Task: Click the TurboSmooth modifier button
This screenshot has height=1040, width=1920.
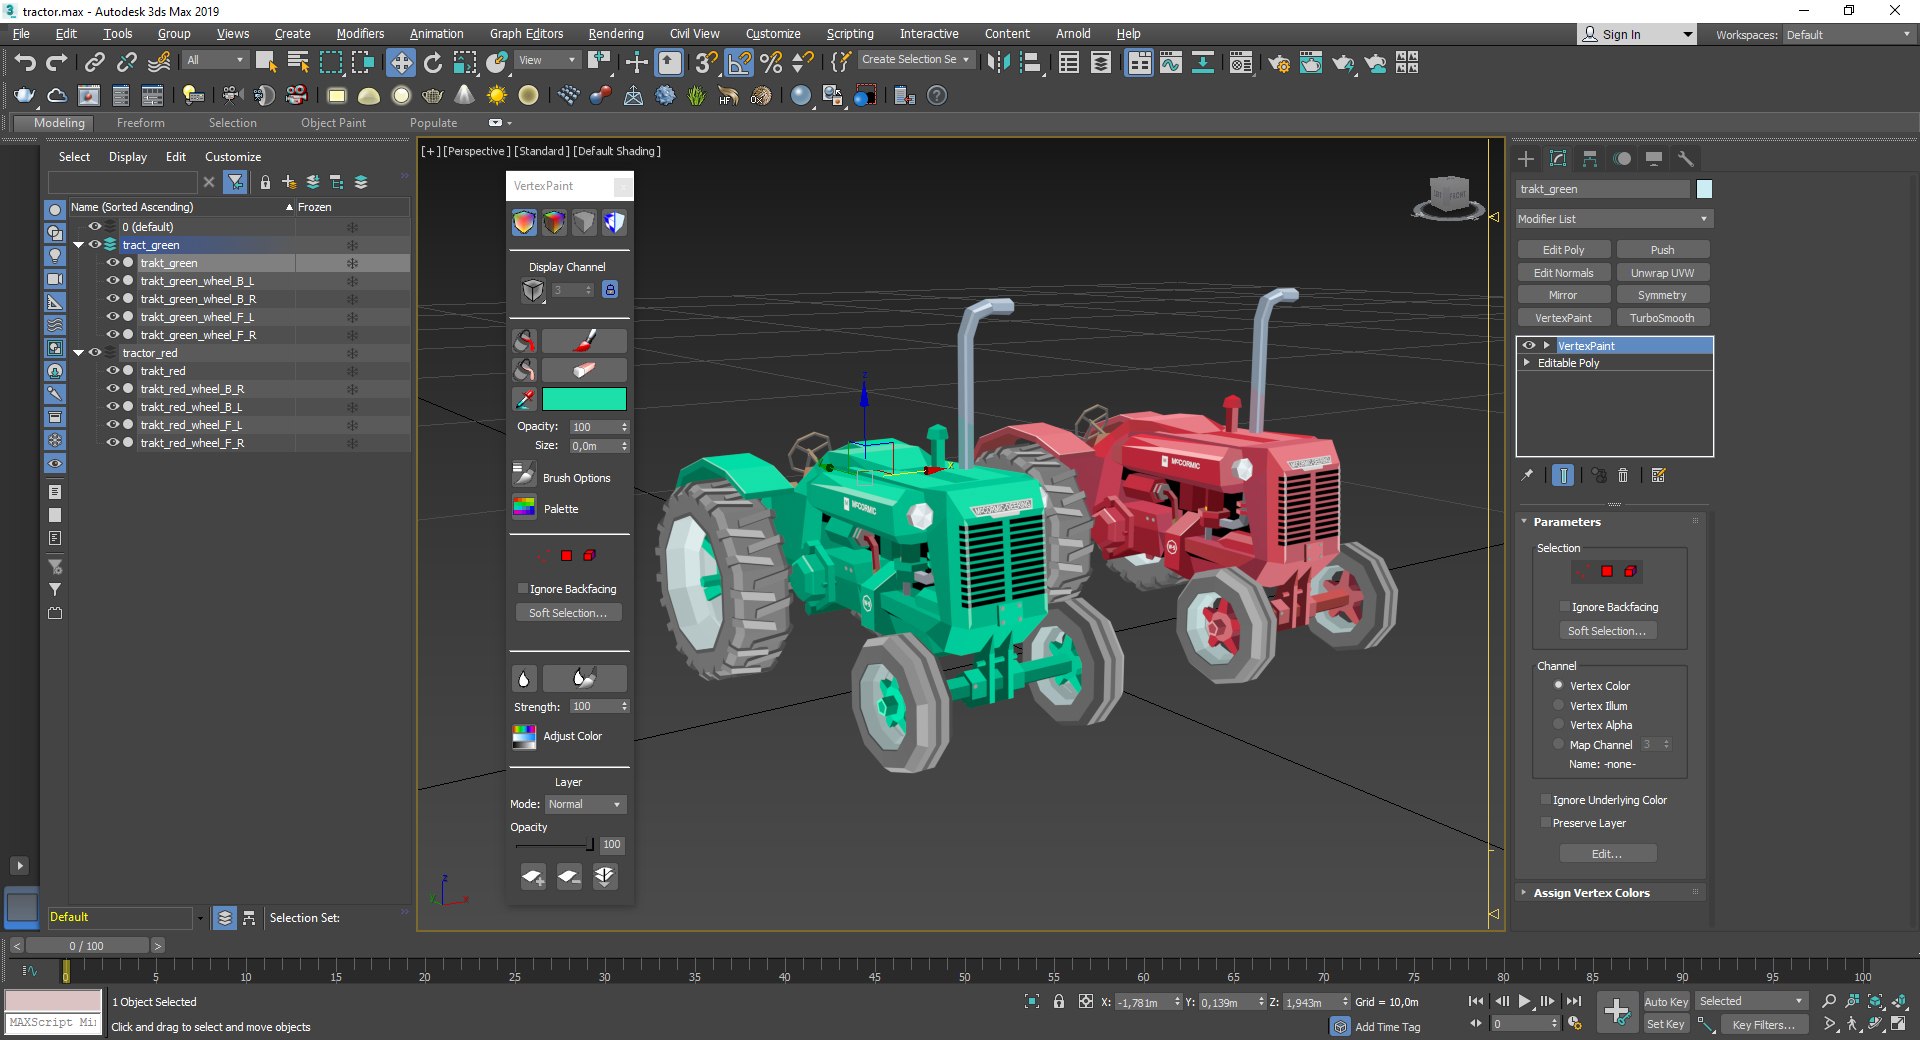Action: [1661, 318]
